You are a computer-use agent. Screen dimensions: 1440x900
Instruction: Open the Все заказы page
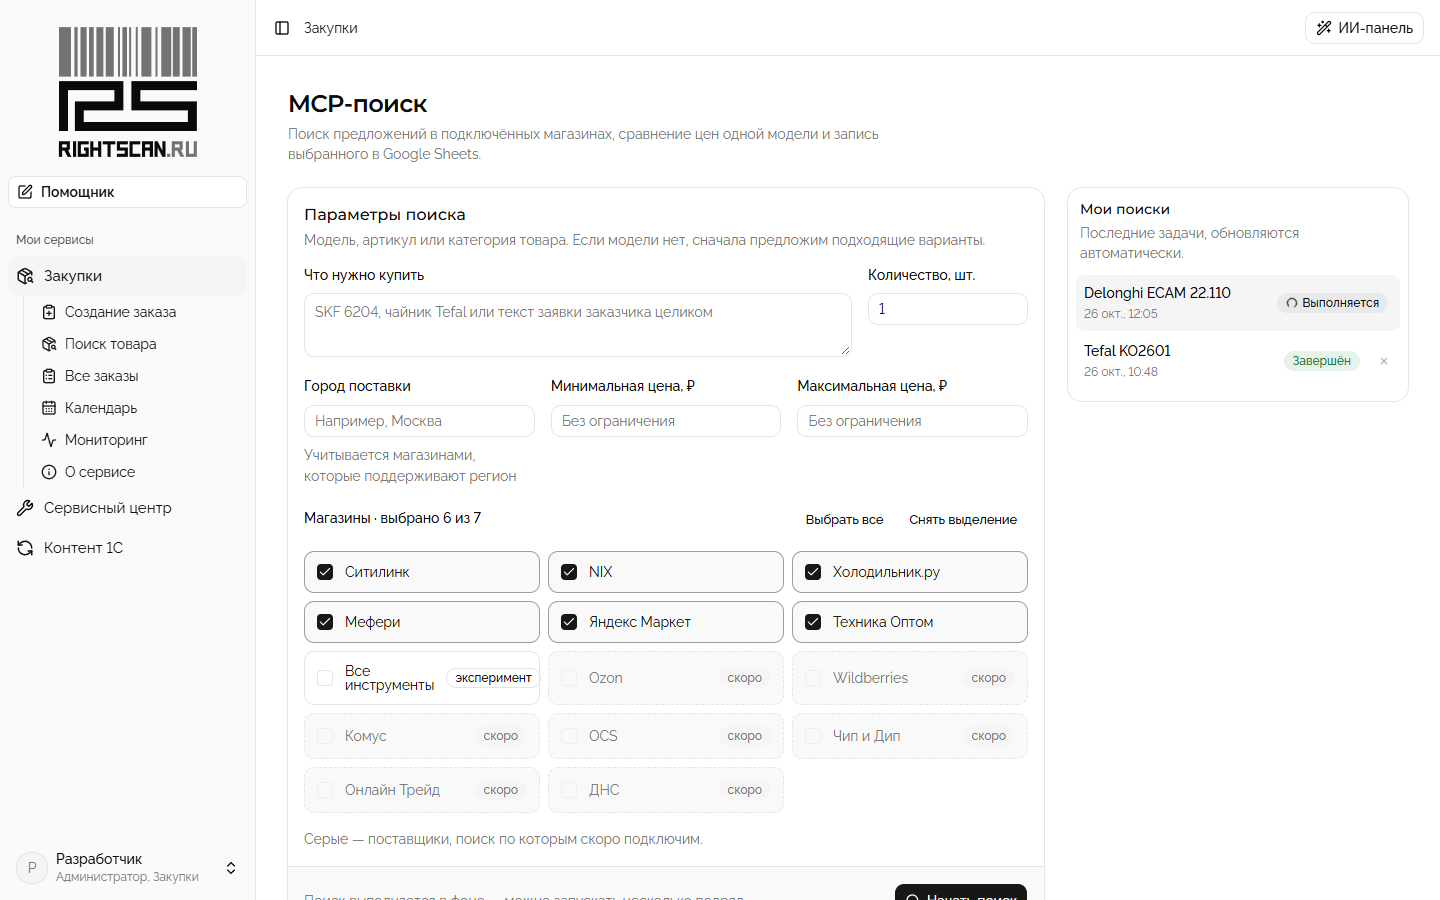pos(139,376)
